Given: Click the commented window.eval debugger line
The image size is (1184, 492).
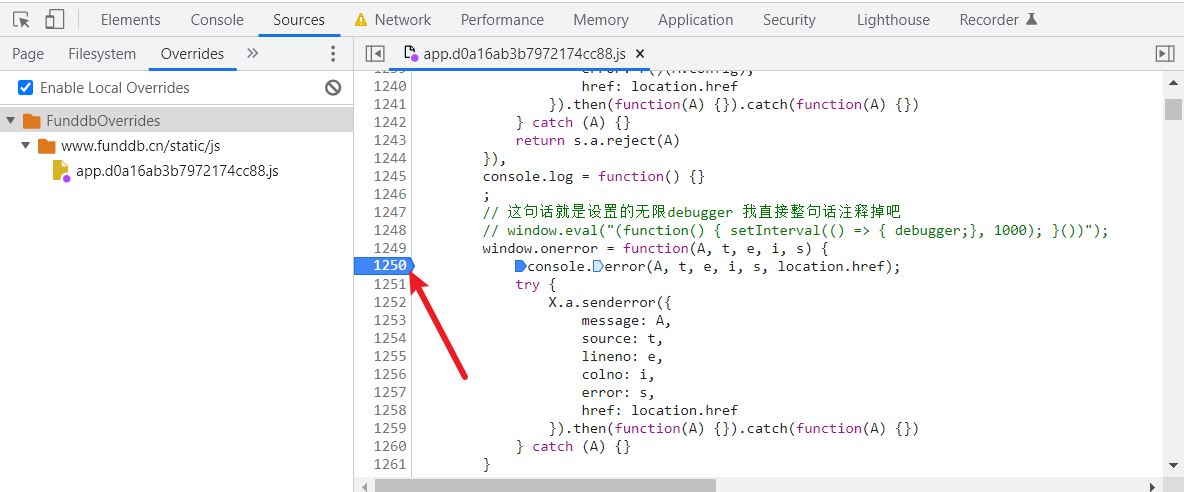Looking at the screenshot, I should point(796,230).
